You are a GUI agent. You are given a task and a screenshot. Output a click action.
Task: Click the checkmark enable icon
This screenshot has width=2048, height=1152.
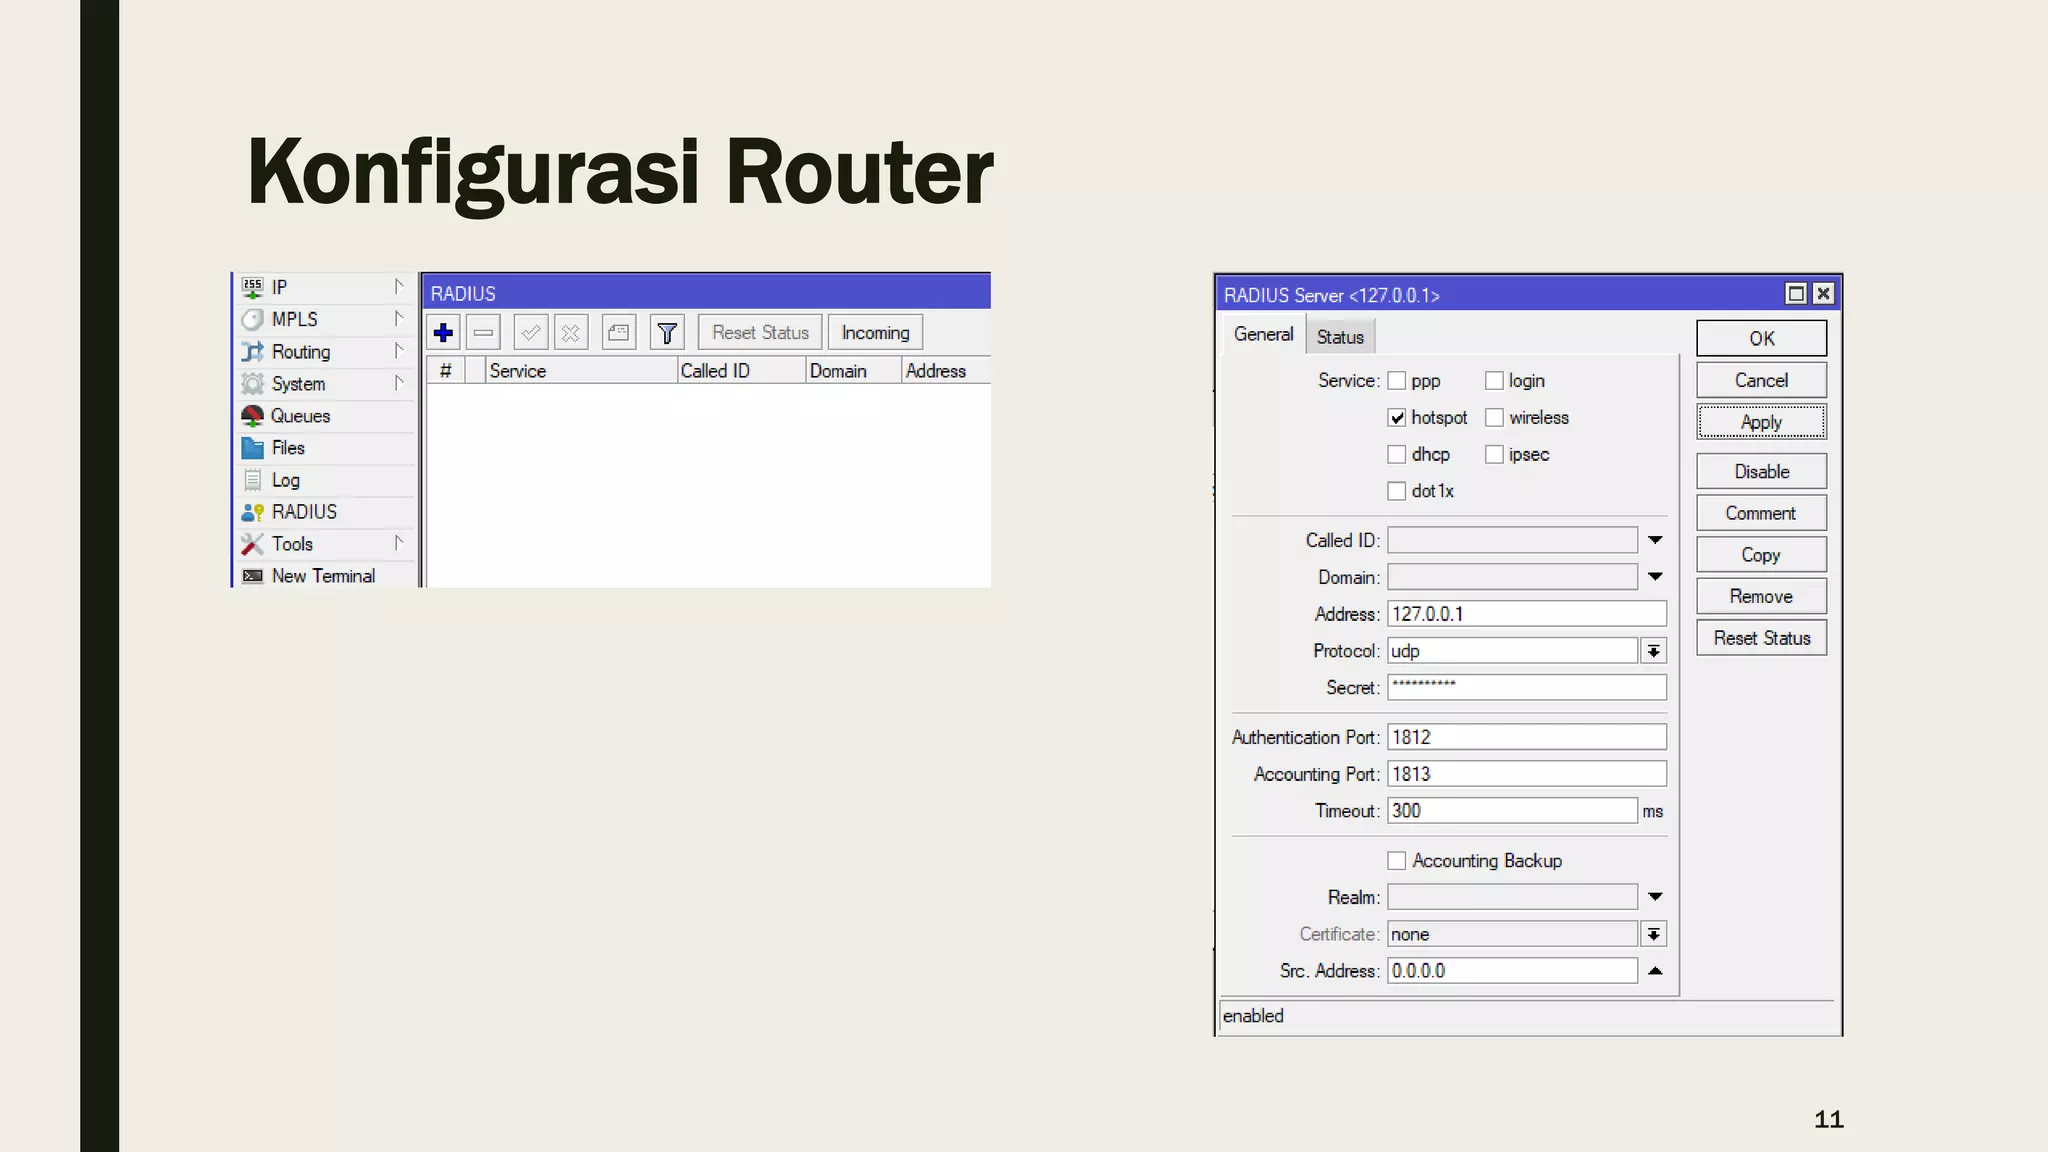pyautogui.click(x=531, y=333)
